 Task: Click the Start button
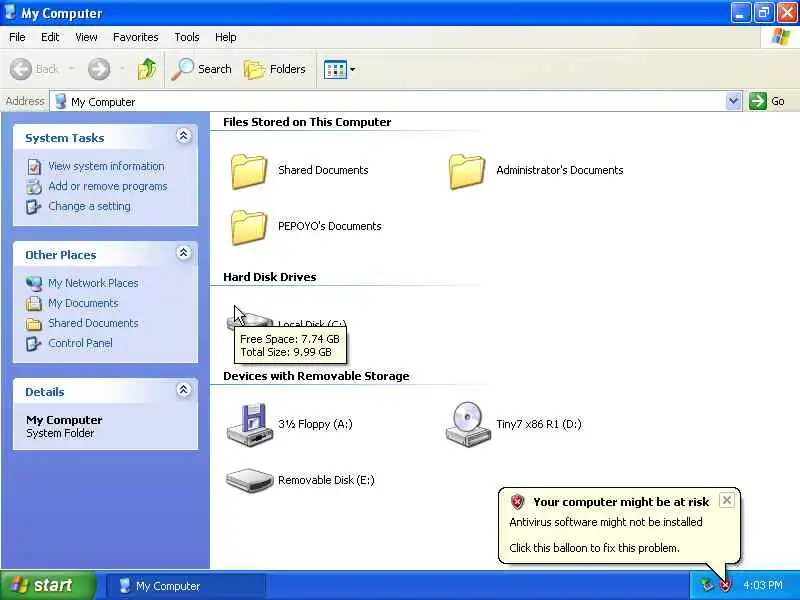(x=47, y=585)
